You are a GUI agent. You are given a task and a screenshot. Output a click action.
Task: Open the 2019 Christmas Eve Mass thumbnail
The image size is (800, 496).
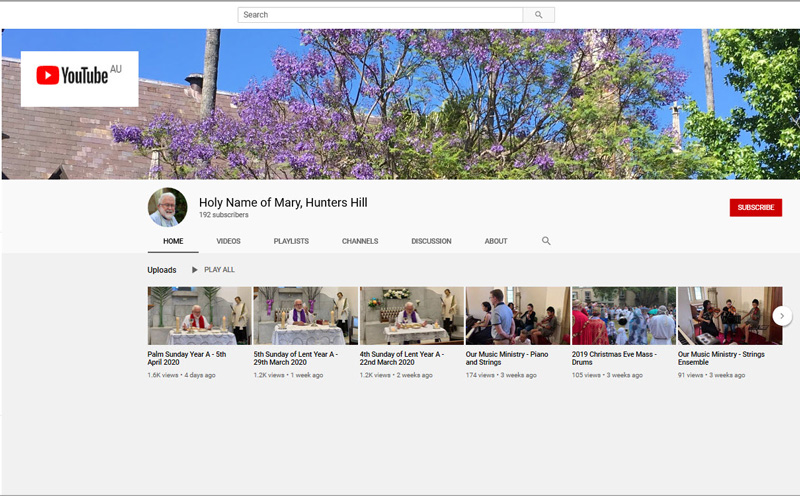624,315
